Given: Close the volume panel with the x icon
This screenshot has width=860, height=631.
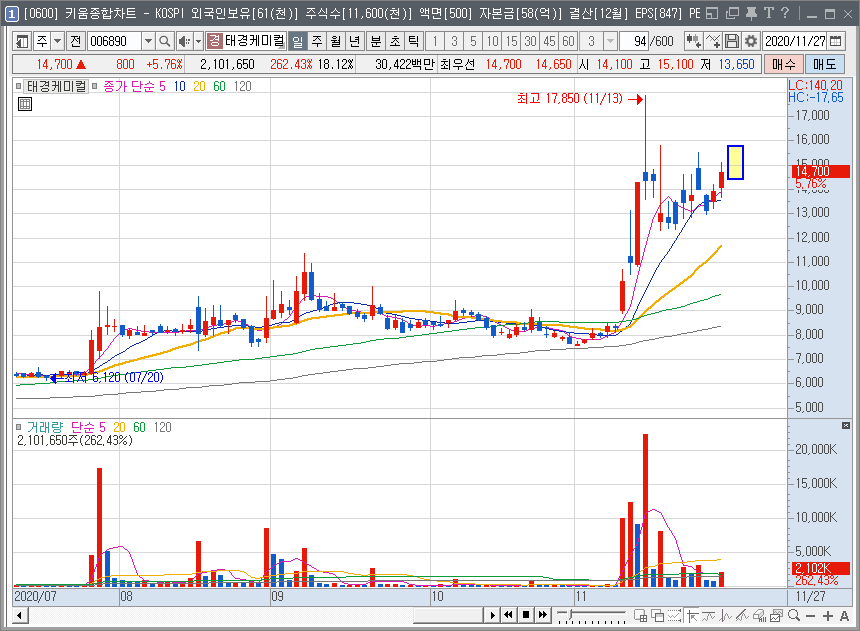Looking at the screenshot, I should (x=846, y=426).
